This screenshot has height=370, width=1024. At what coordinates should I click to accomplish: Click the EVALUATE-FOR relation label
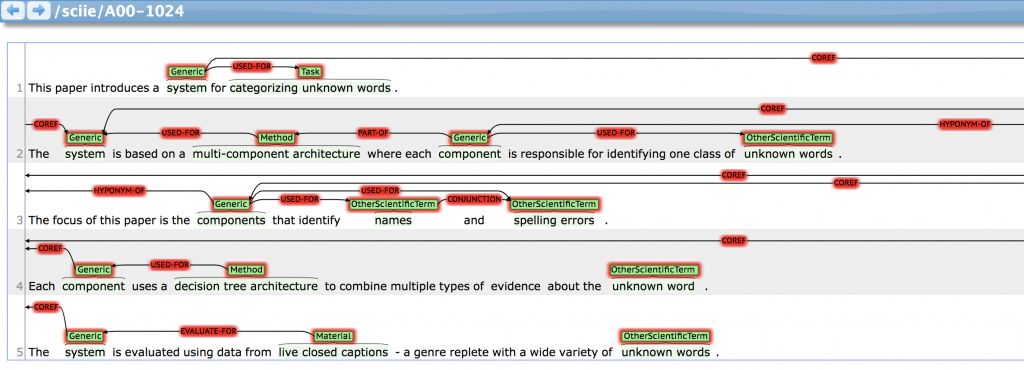coord(209,331)
